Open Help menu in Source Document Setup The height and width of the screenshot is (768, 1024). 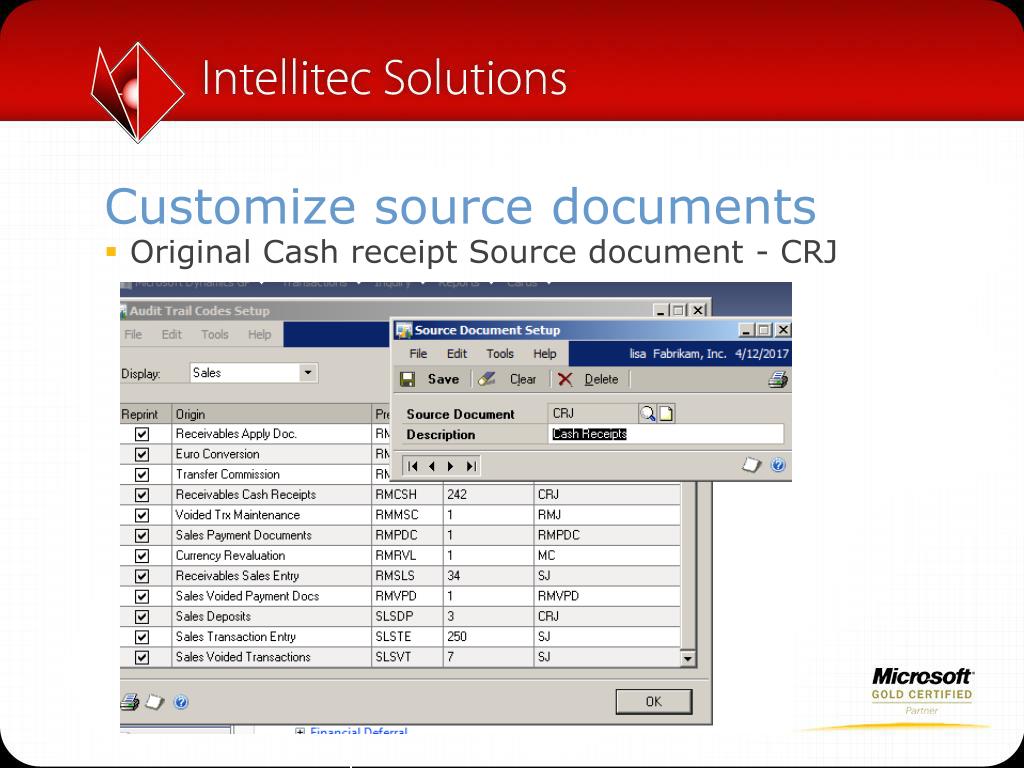(545, 353)
